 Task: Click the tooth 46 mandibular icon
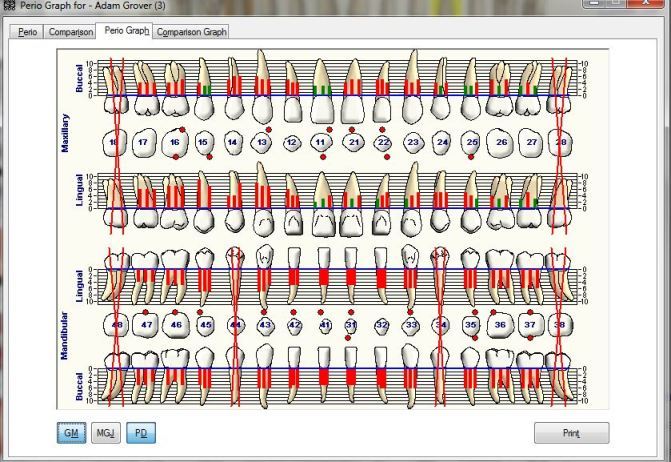(176, 324)
